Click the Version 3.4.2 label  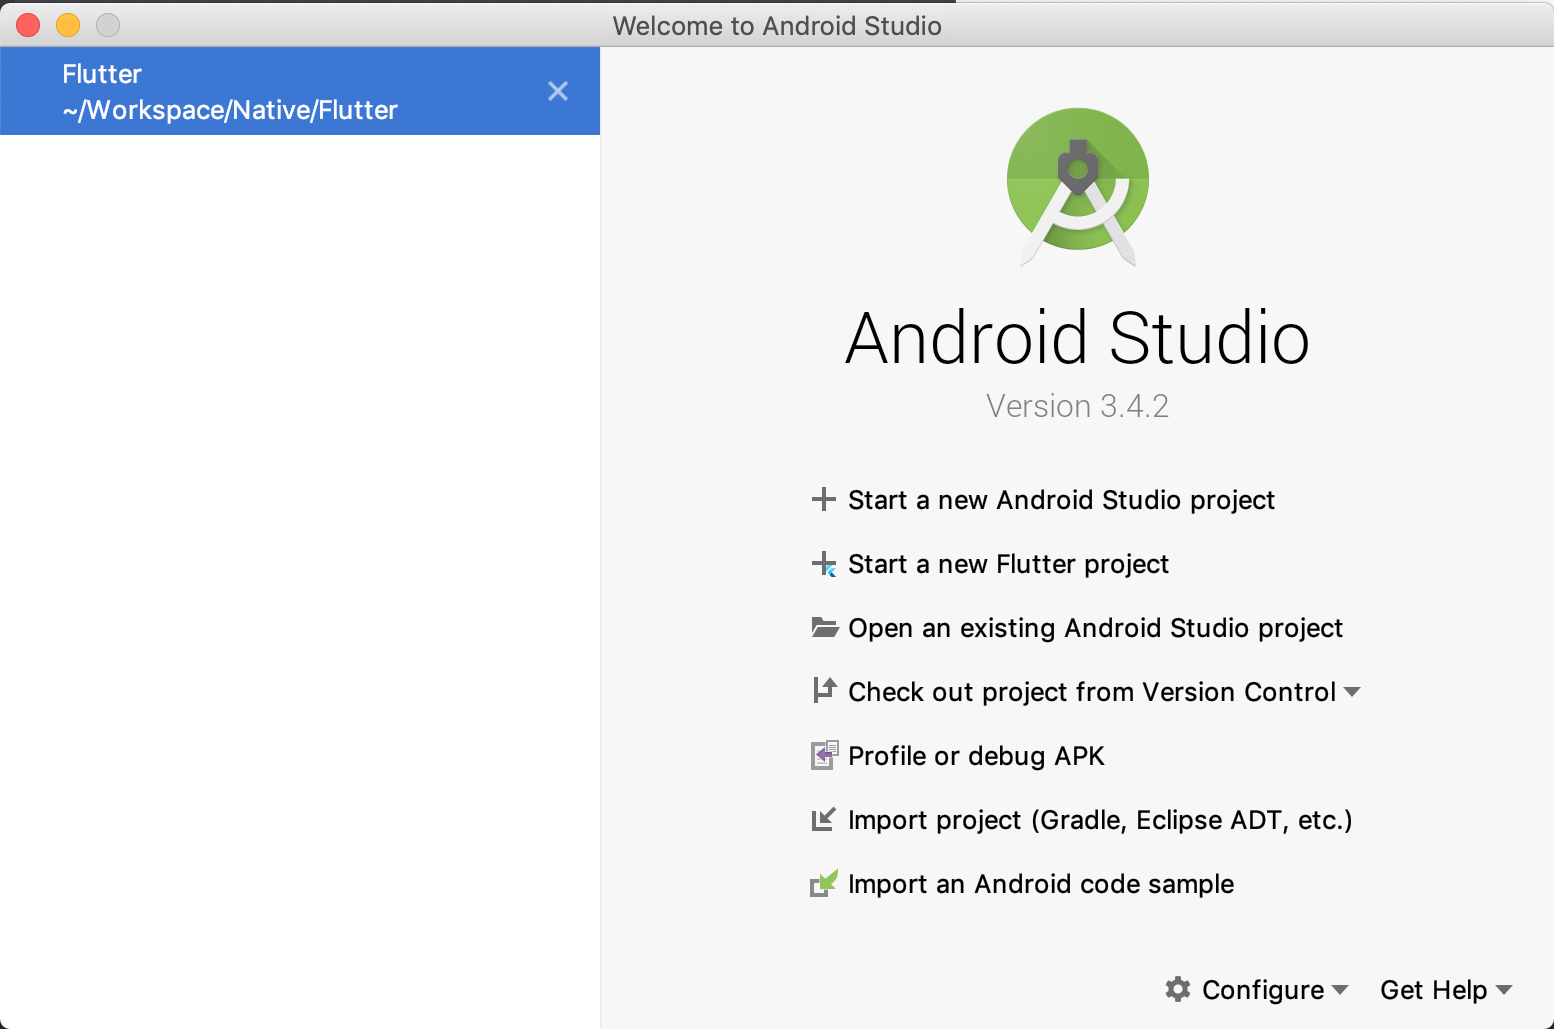(x=1077, y=406)
